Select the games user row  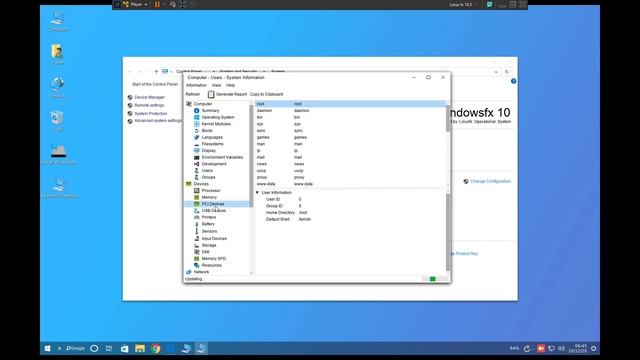click(350, 137)
